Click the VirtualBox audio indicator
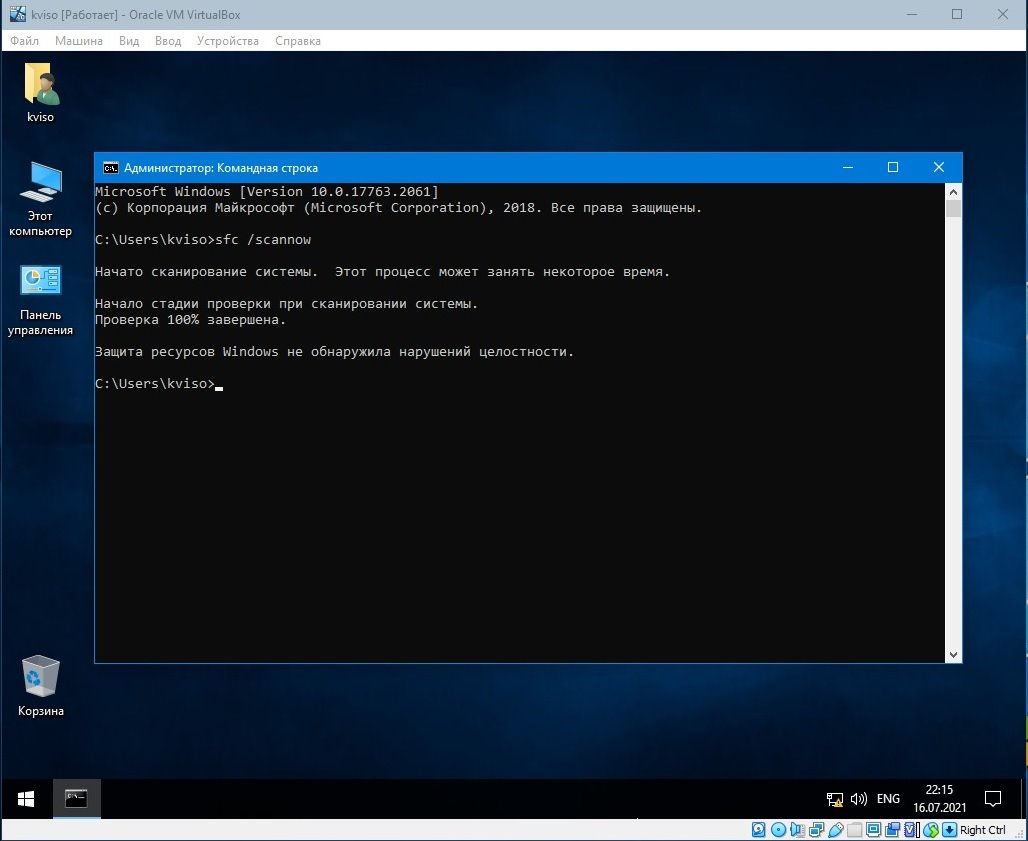The image size is (1028, 841). [x=797, y=830]
